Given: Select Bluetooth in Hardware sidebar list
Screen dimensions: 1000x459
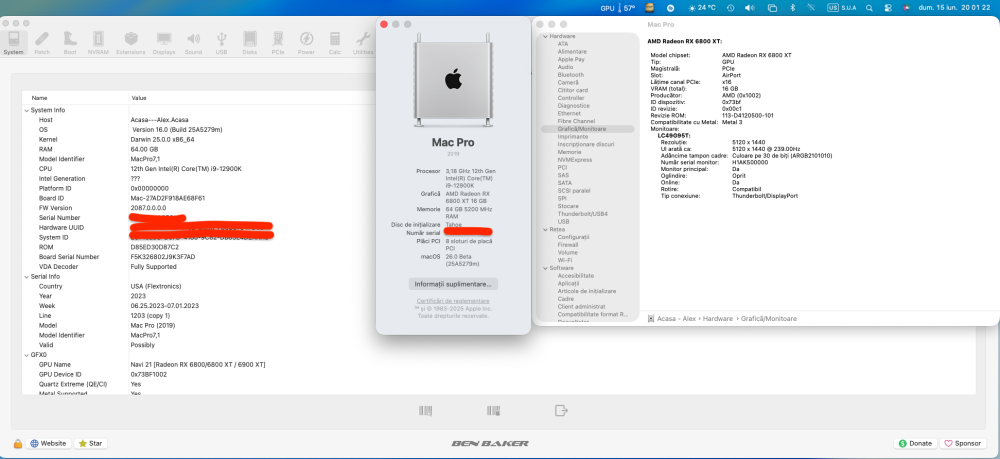Looking at the screenshot, I should pos(571,75).
